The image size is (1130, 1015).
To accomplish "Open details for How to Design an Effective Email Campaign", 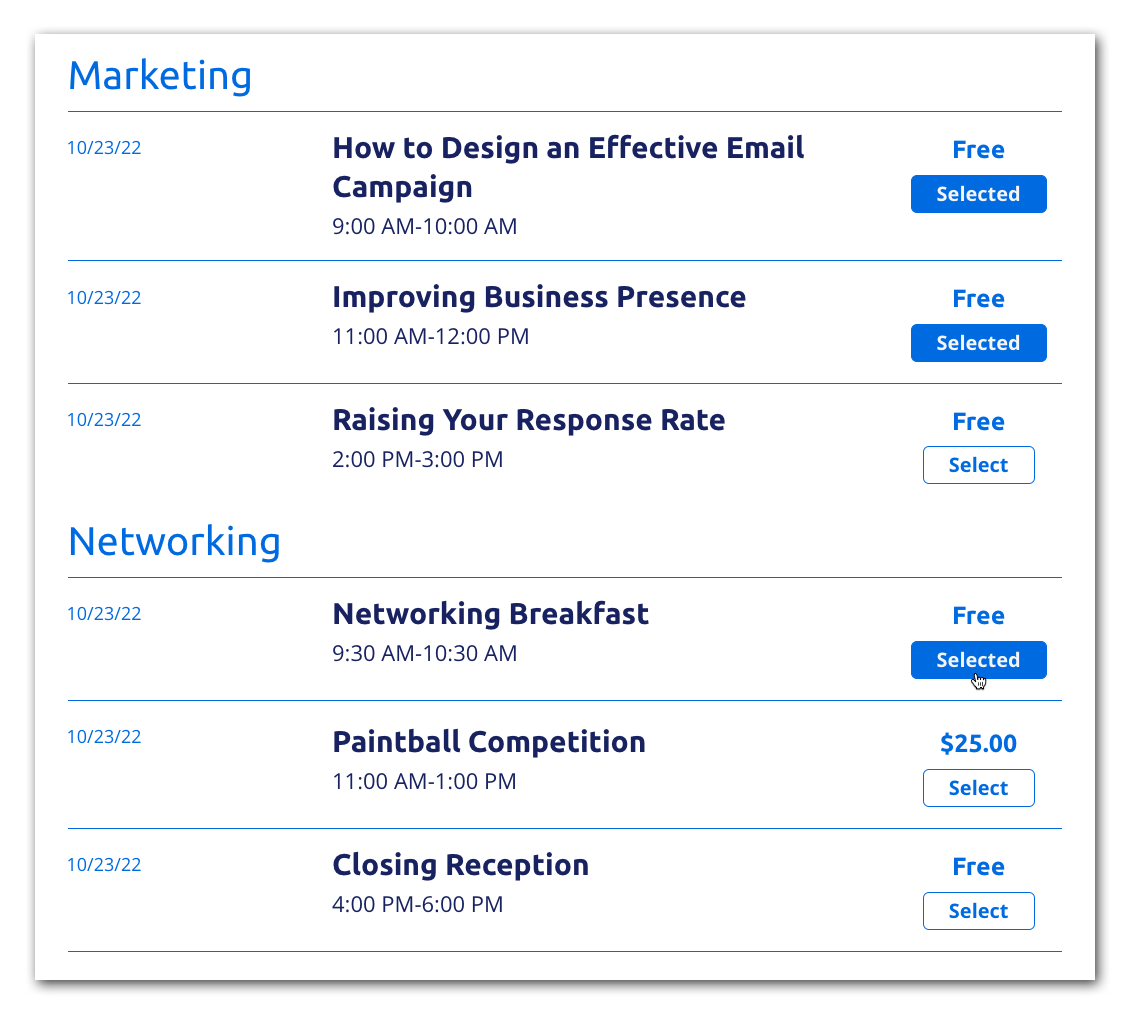I will pyautogui.click(x=568, y=166).
